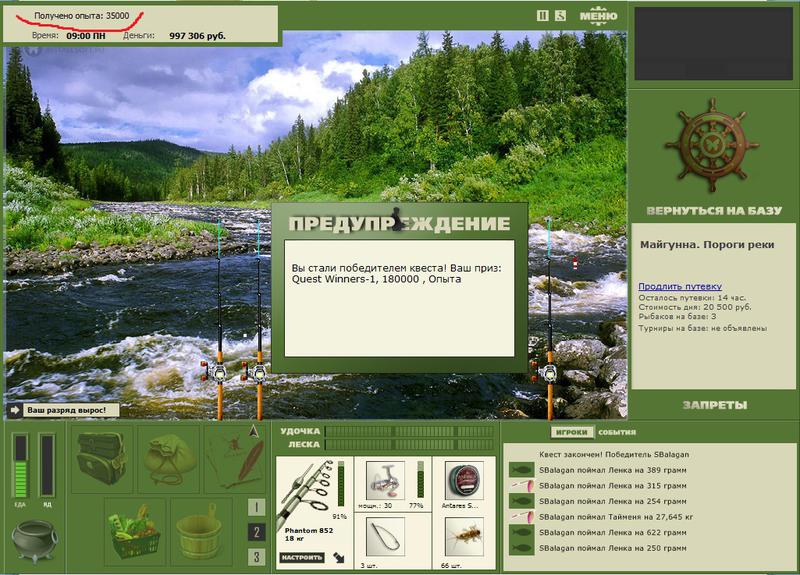
Task: Click the ЯД level bar
Action: click(47, 466)
